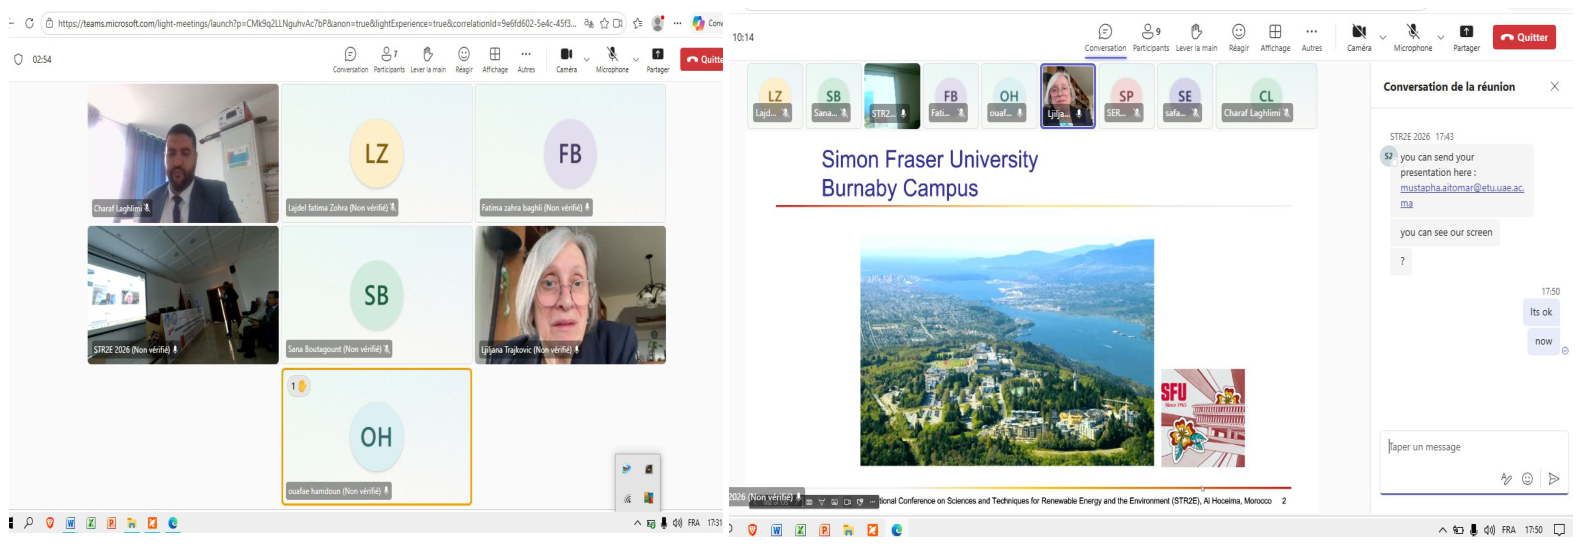Open the mustapha.aitomar email link

pyautogui.click(x=1461, y=195)
